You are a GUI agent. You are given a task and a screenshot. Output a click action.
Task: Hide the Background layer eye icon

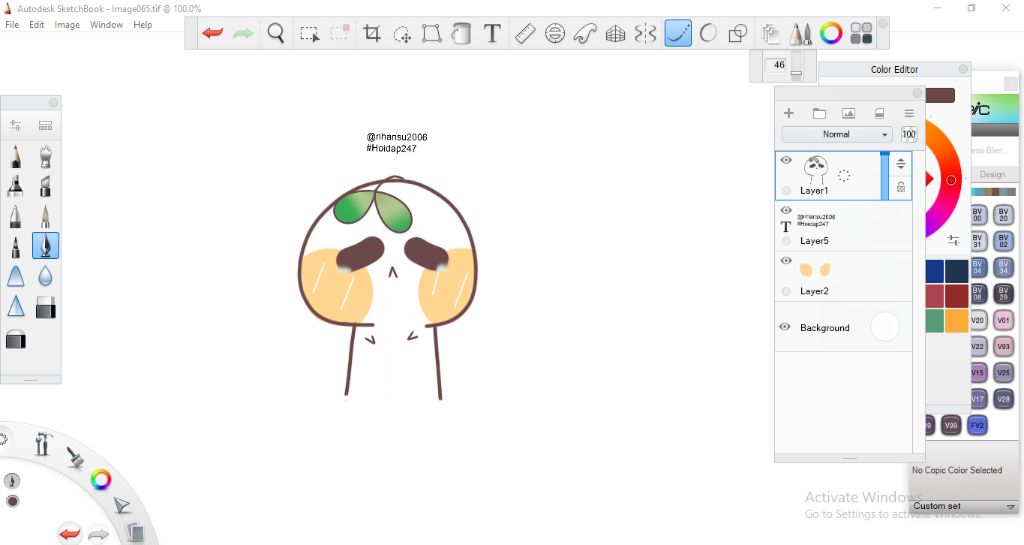(x=786, y=327)
